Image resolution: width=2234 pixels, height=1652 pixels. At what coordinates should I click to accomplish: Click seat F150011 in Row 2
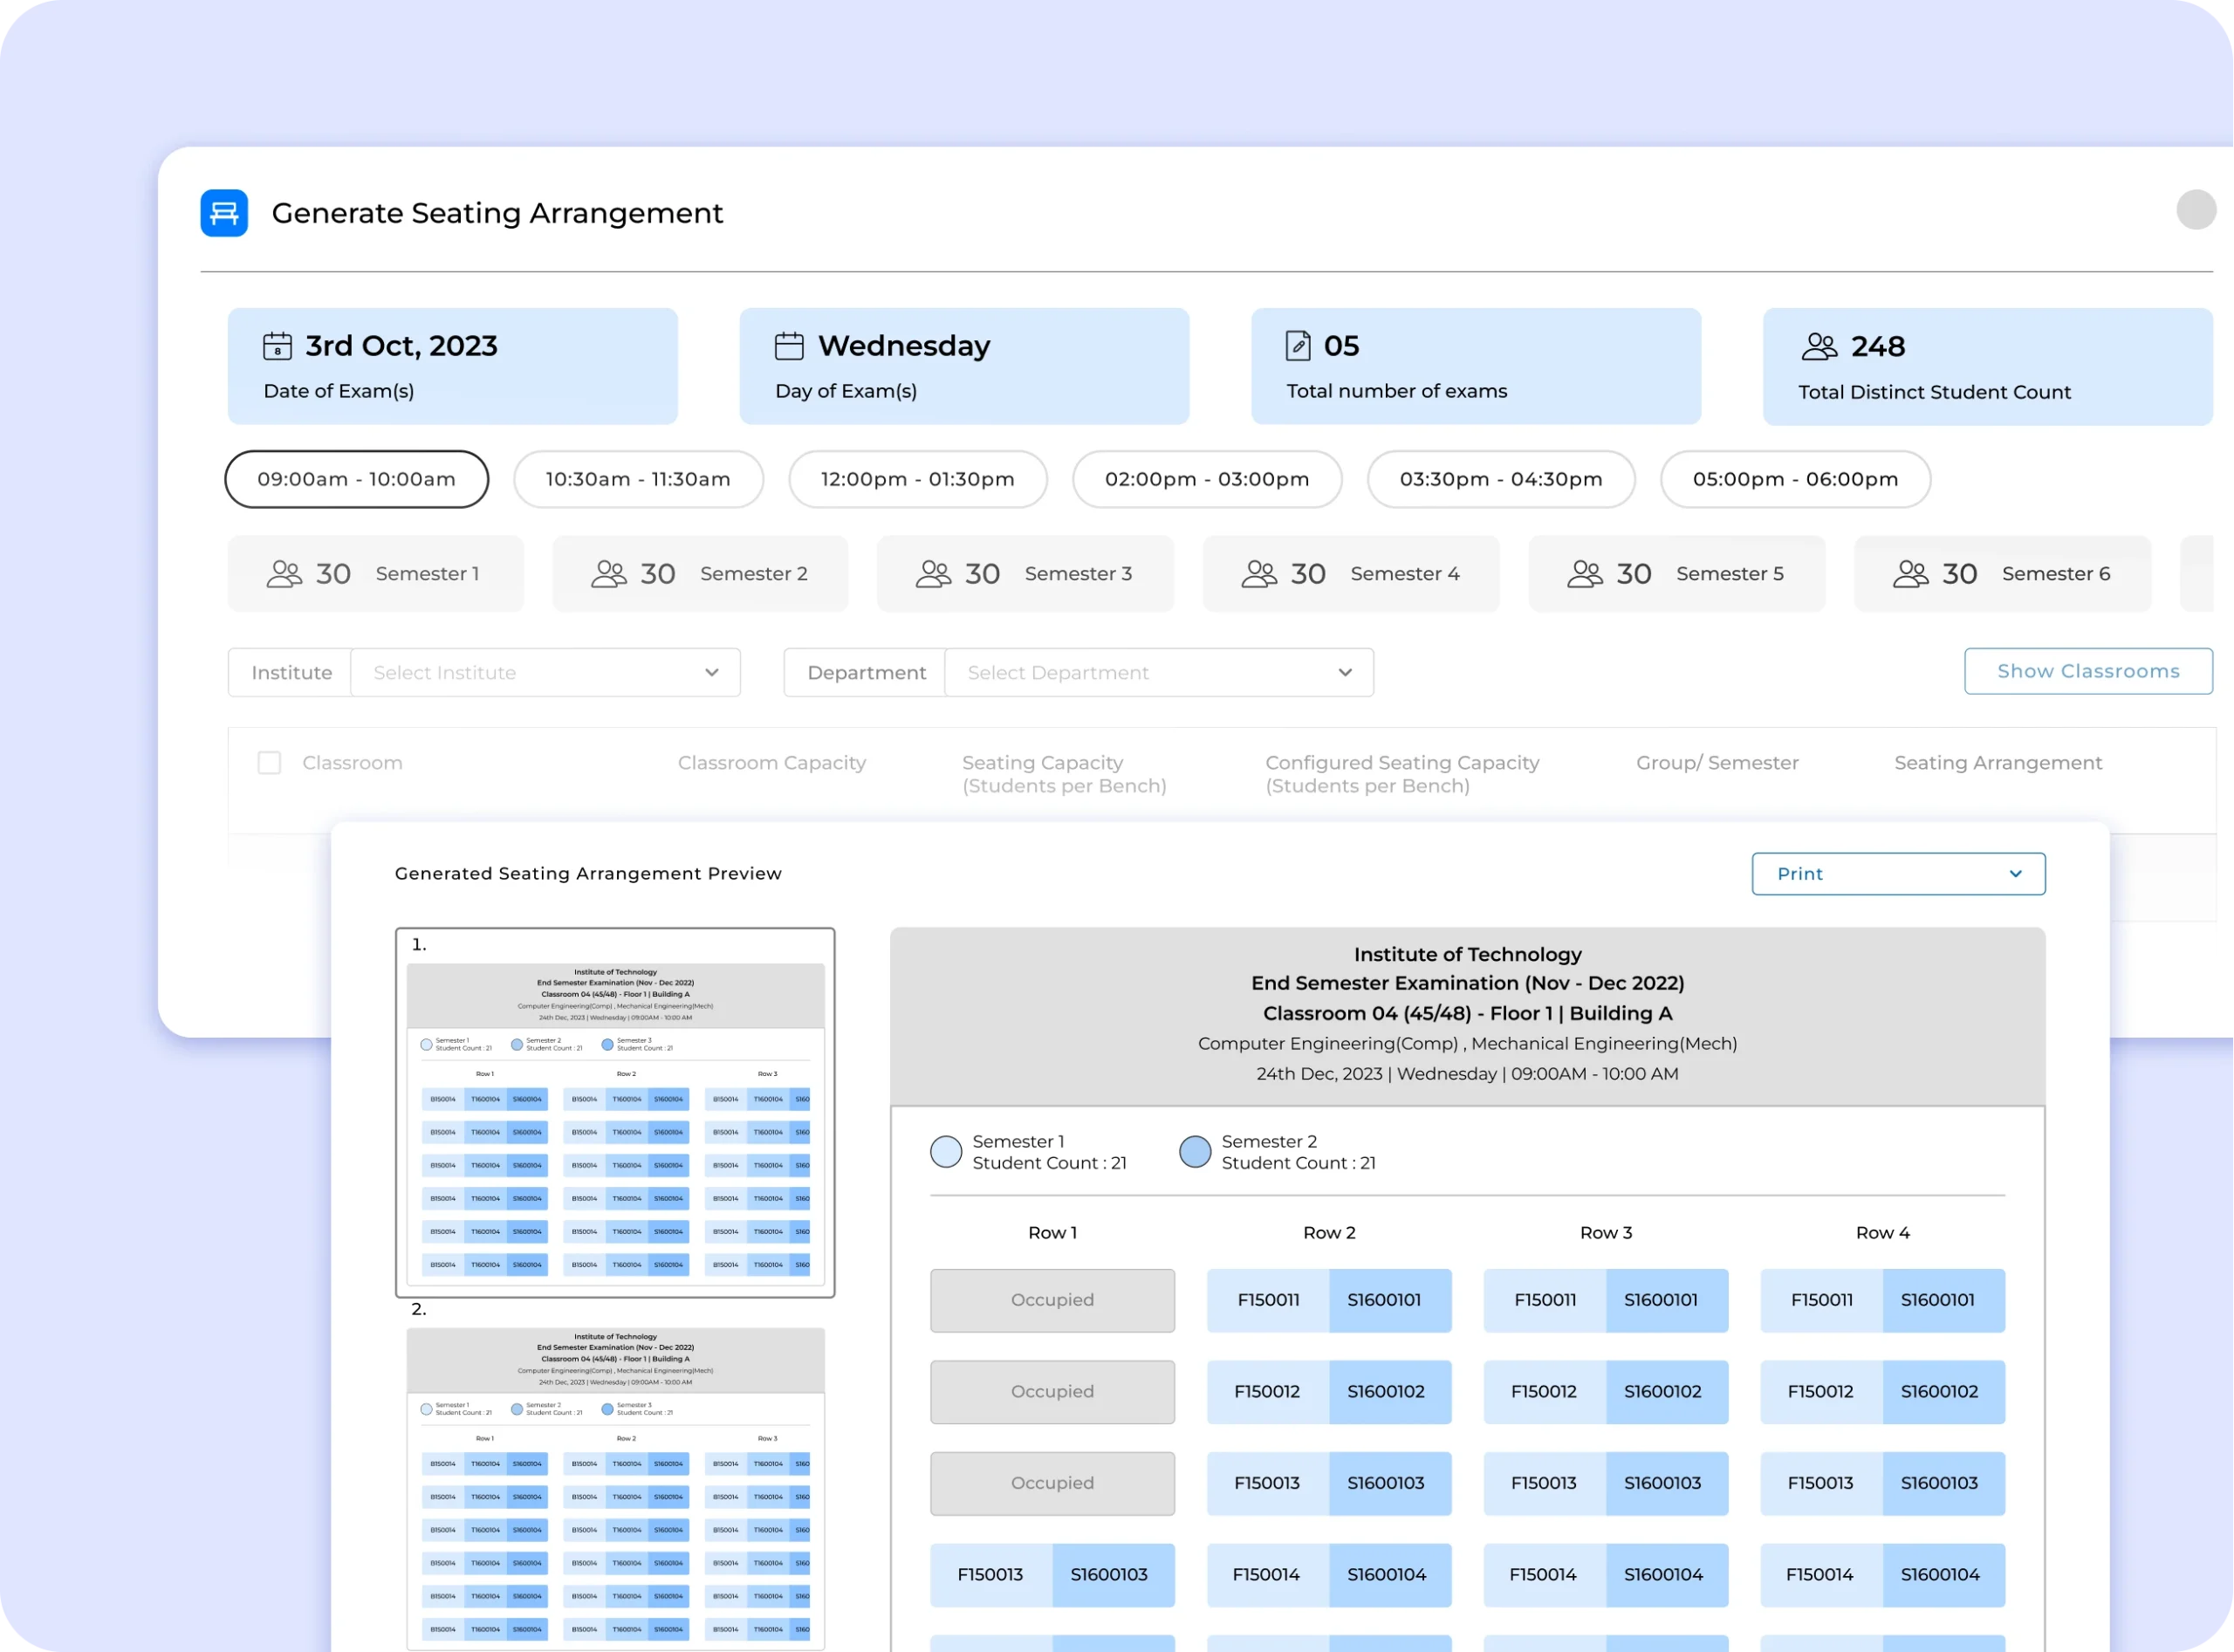point(1267,1300)
